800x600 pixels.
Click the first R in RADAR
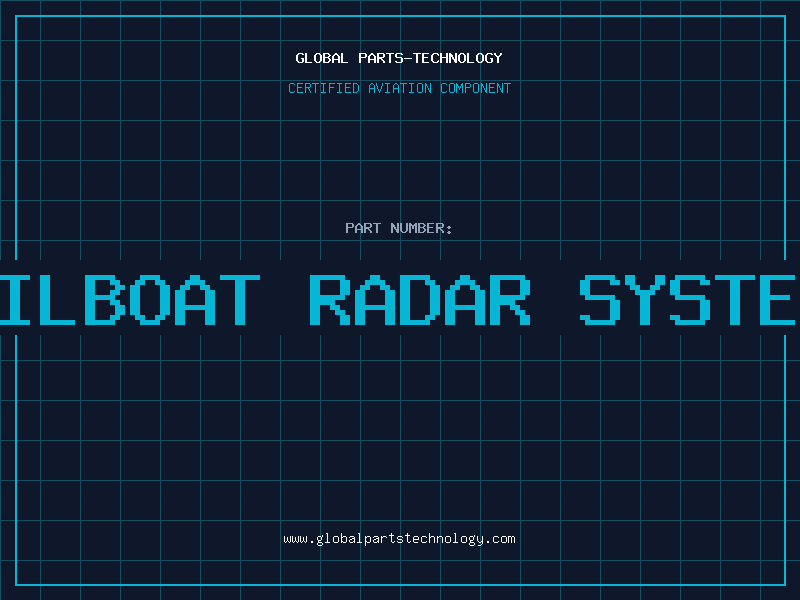331,299
